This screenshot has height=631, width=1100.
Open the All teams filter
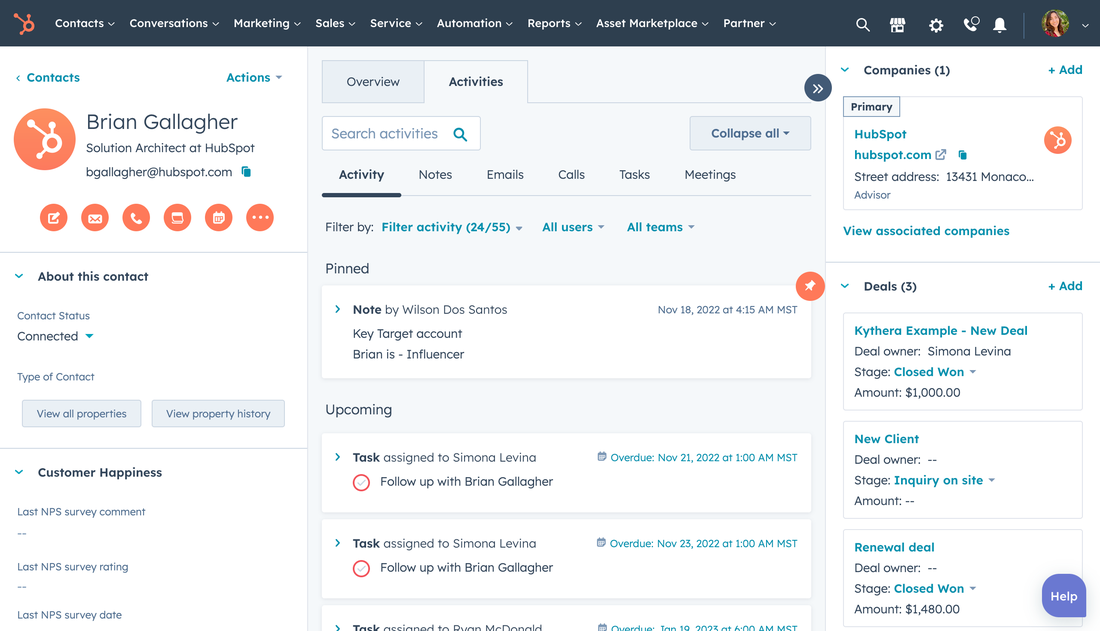pos(660,227)
